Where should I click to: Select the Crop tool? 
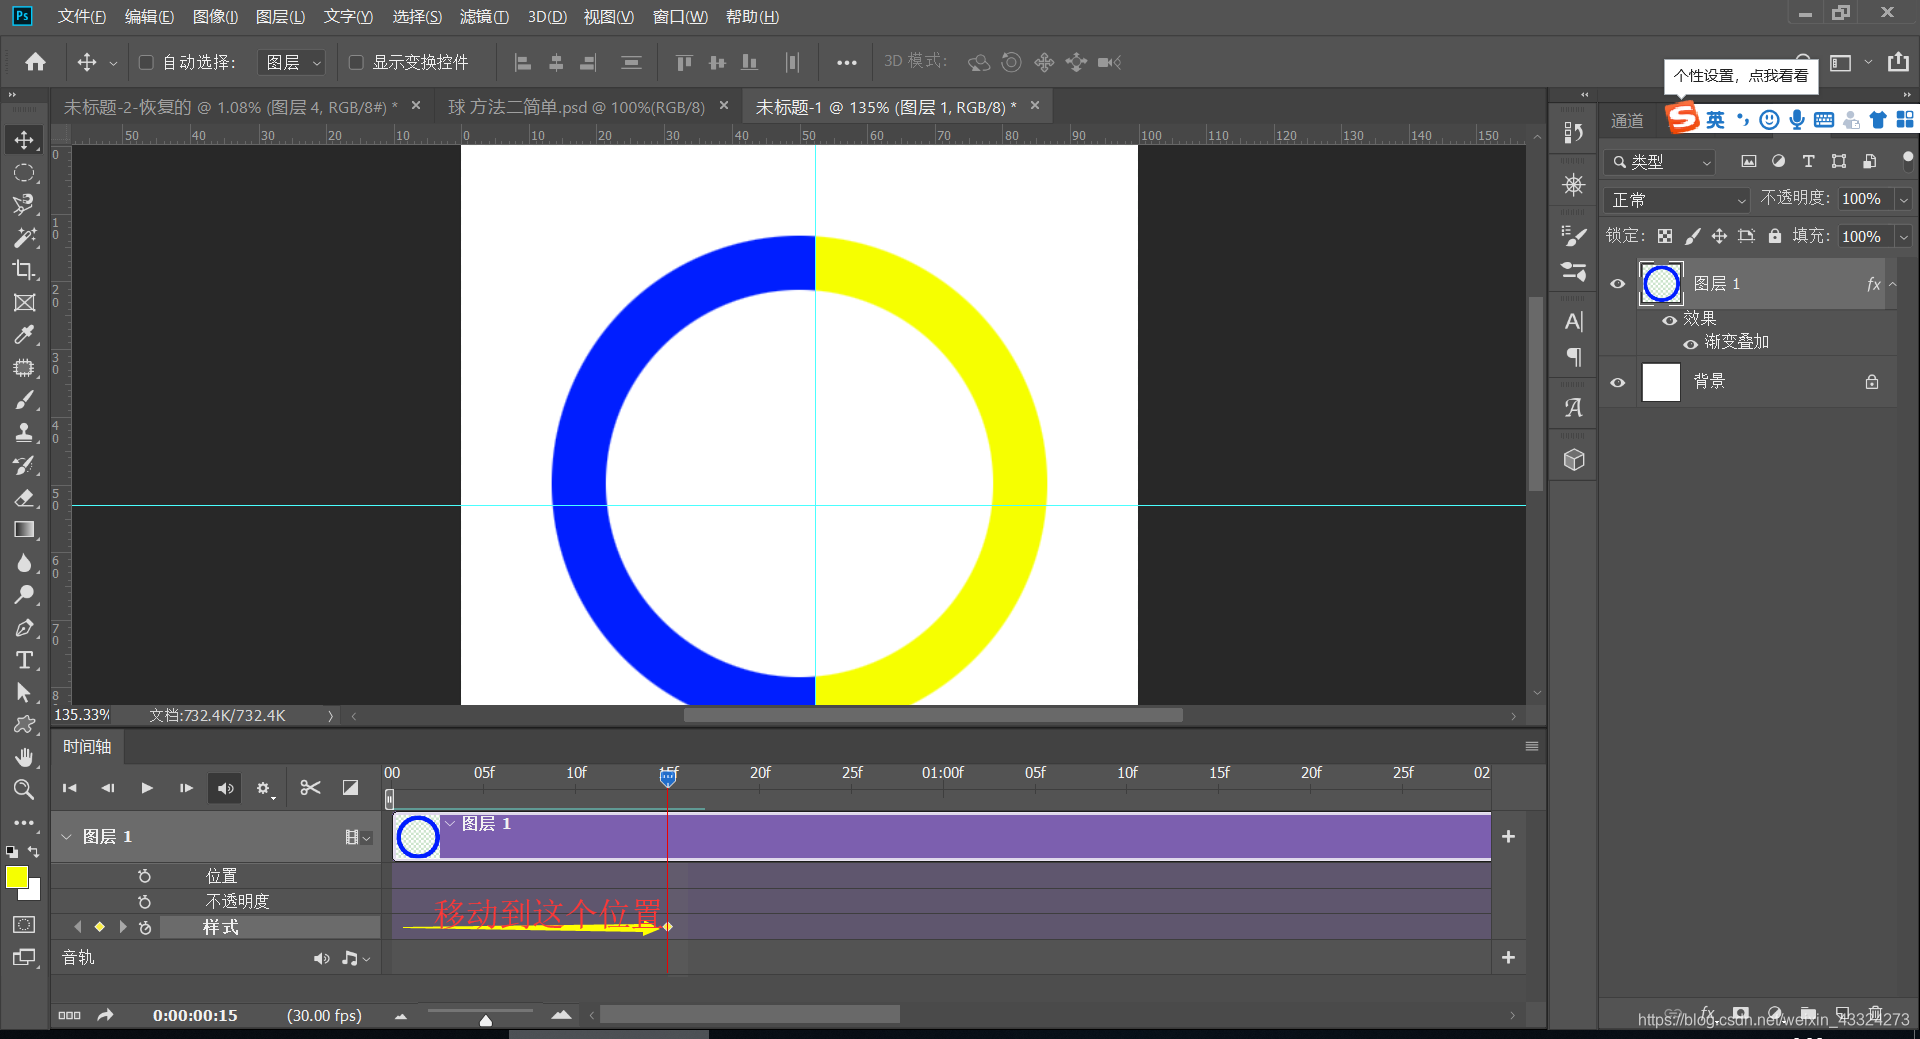click(24, 270)
